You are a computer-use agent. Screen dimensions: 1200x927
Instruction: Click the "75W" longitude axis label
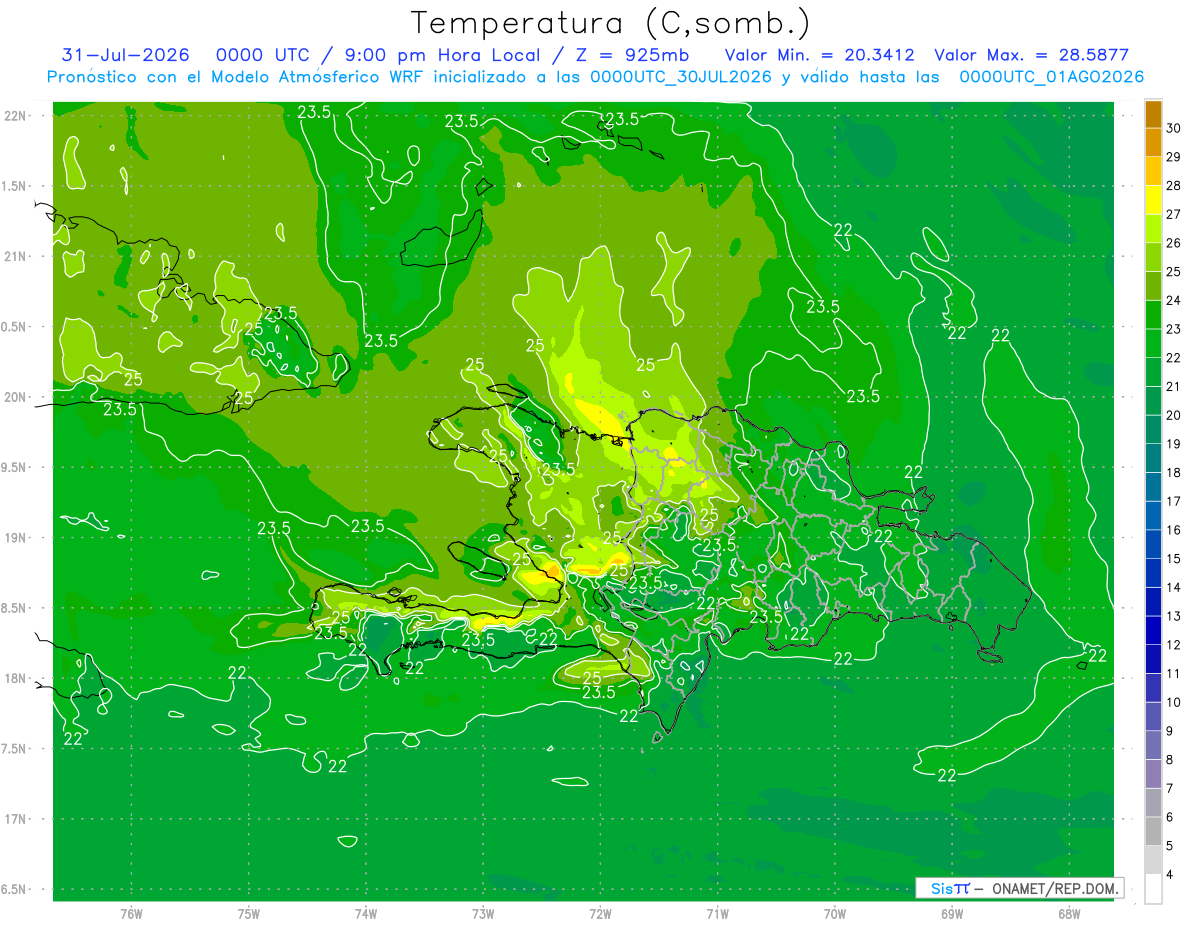click(x=249, y=914)
